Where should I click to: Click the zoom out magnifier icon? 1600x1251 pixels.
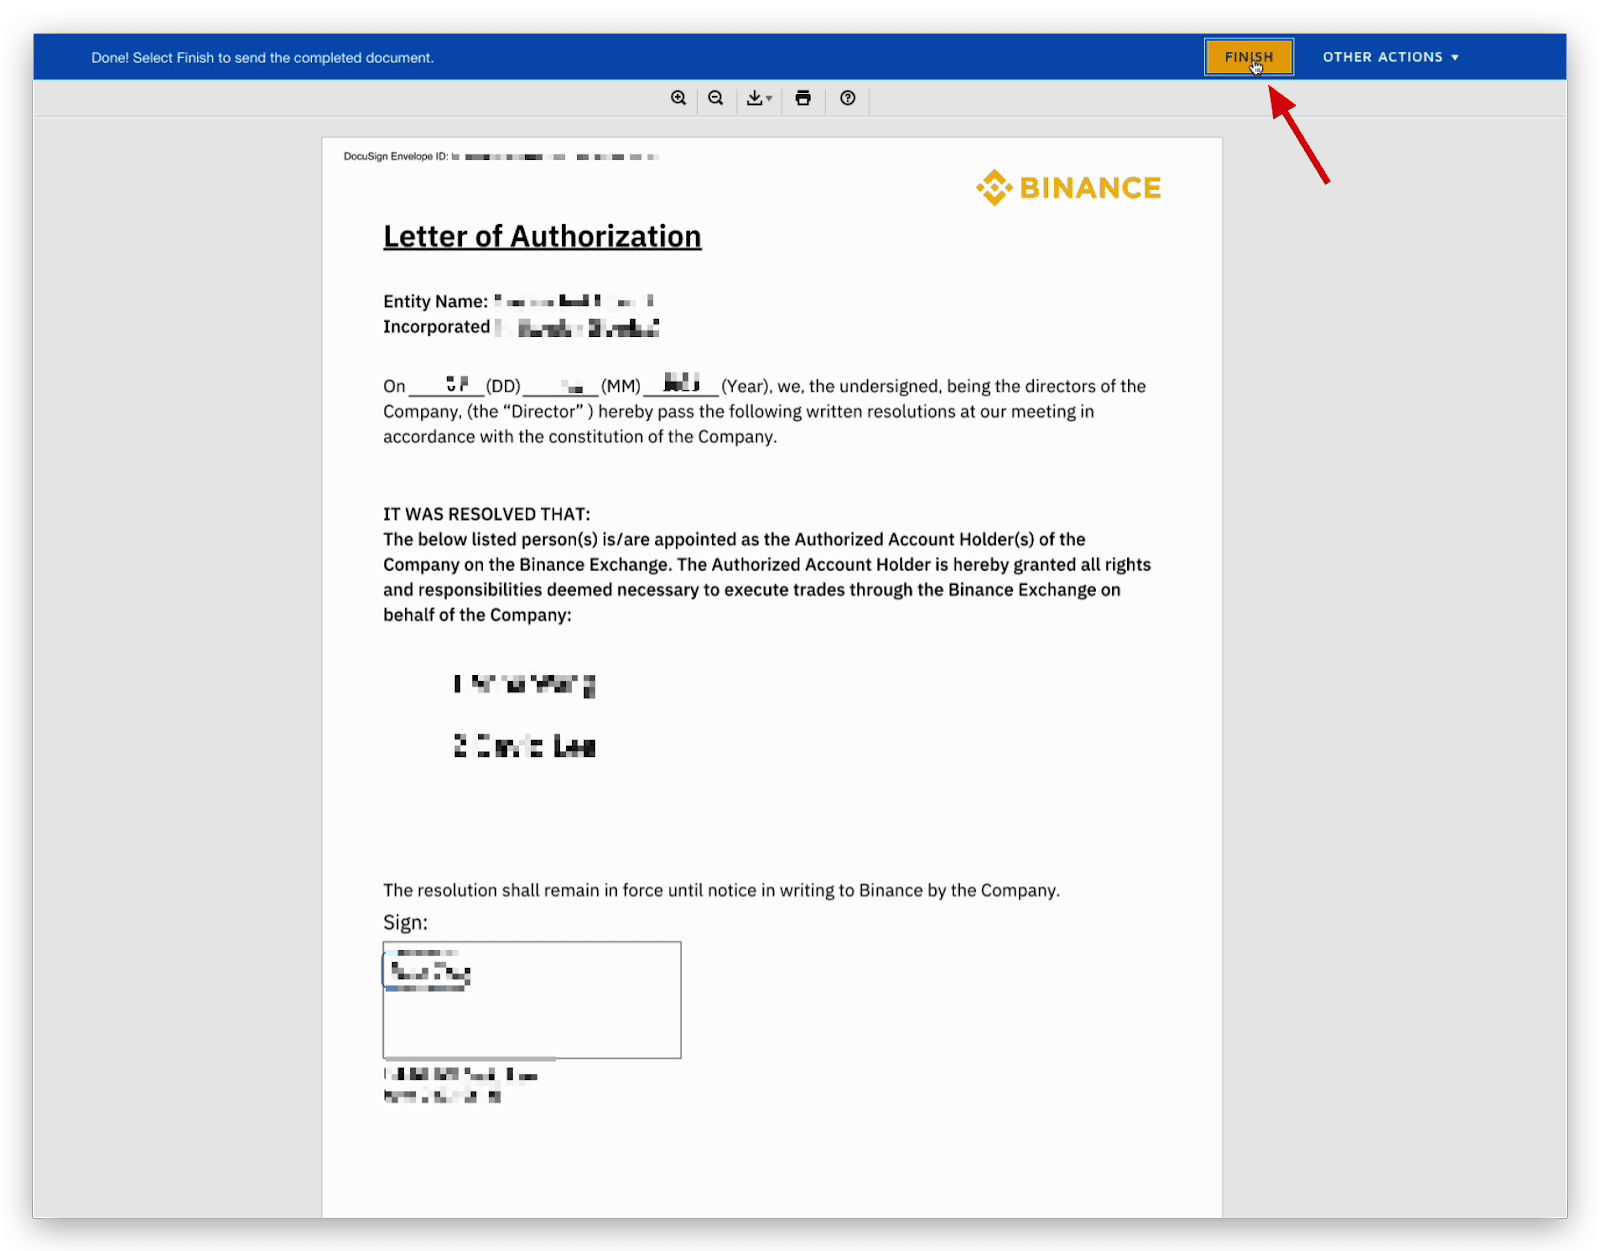716,98
